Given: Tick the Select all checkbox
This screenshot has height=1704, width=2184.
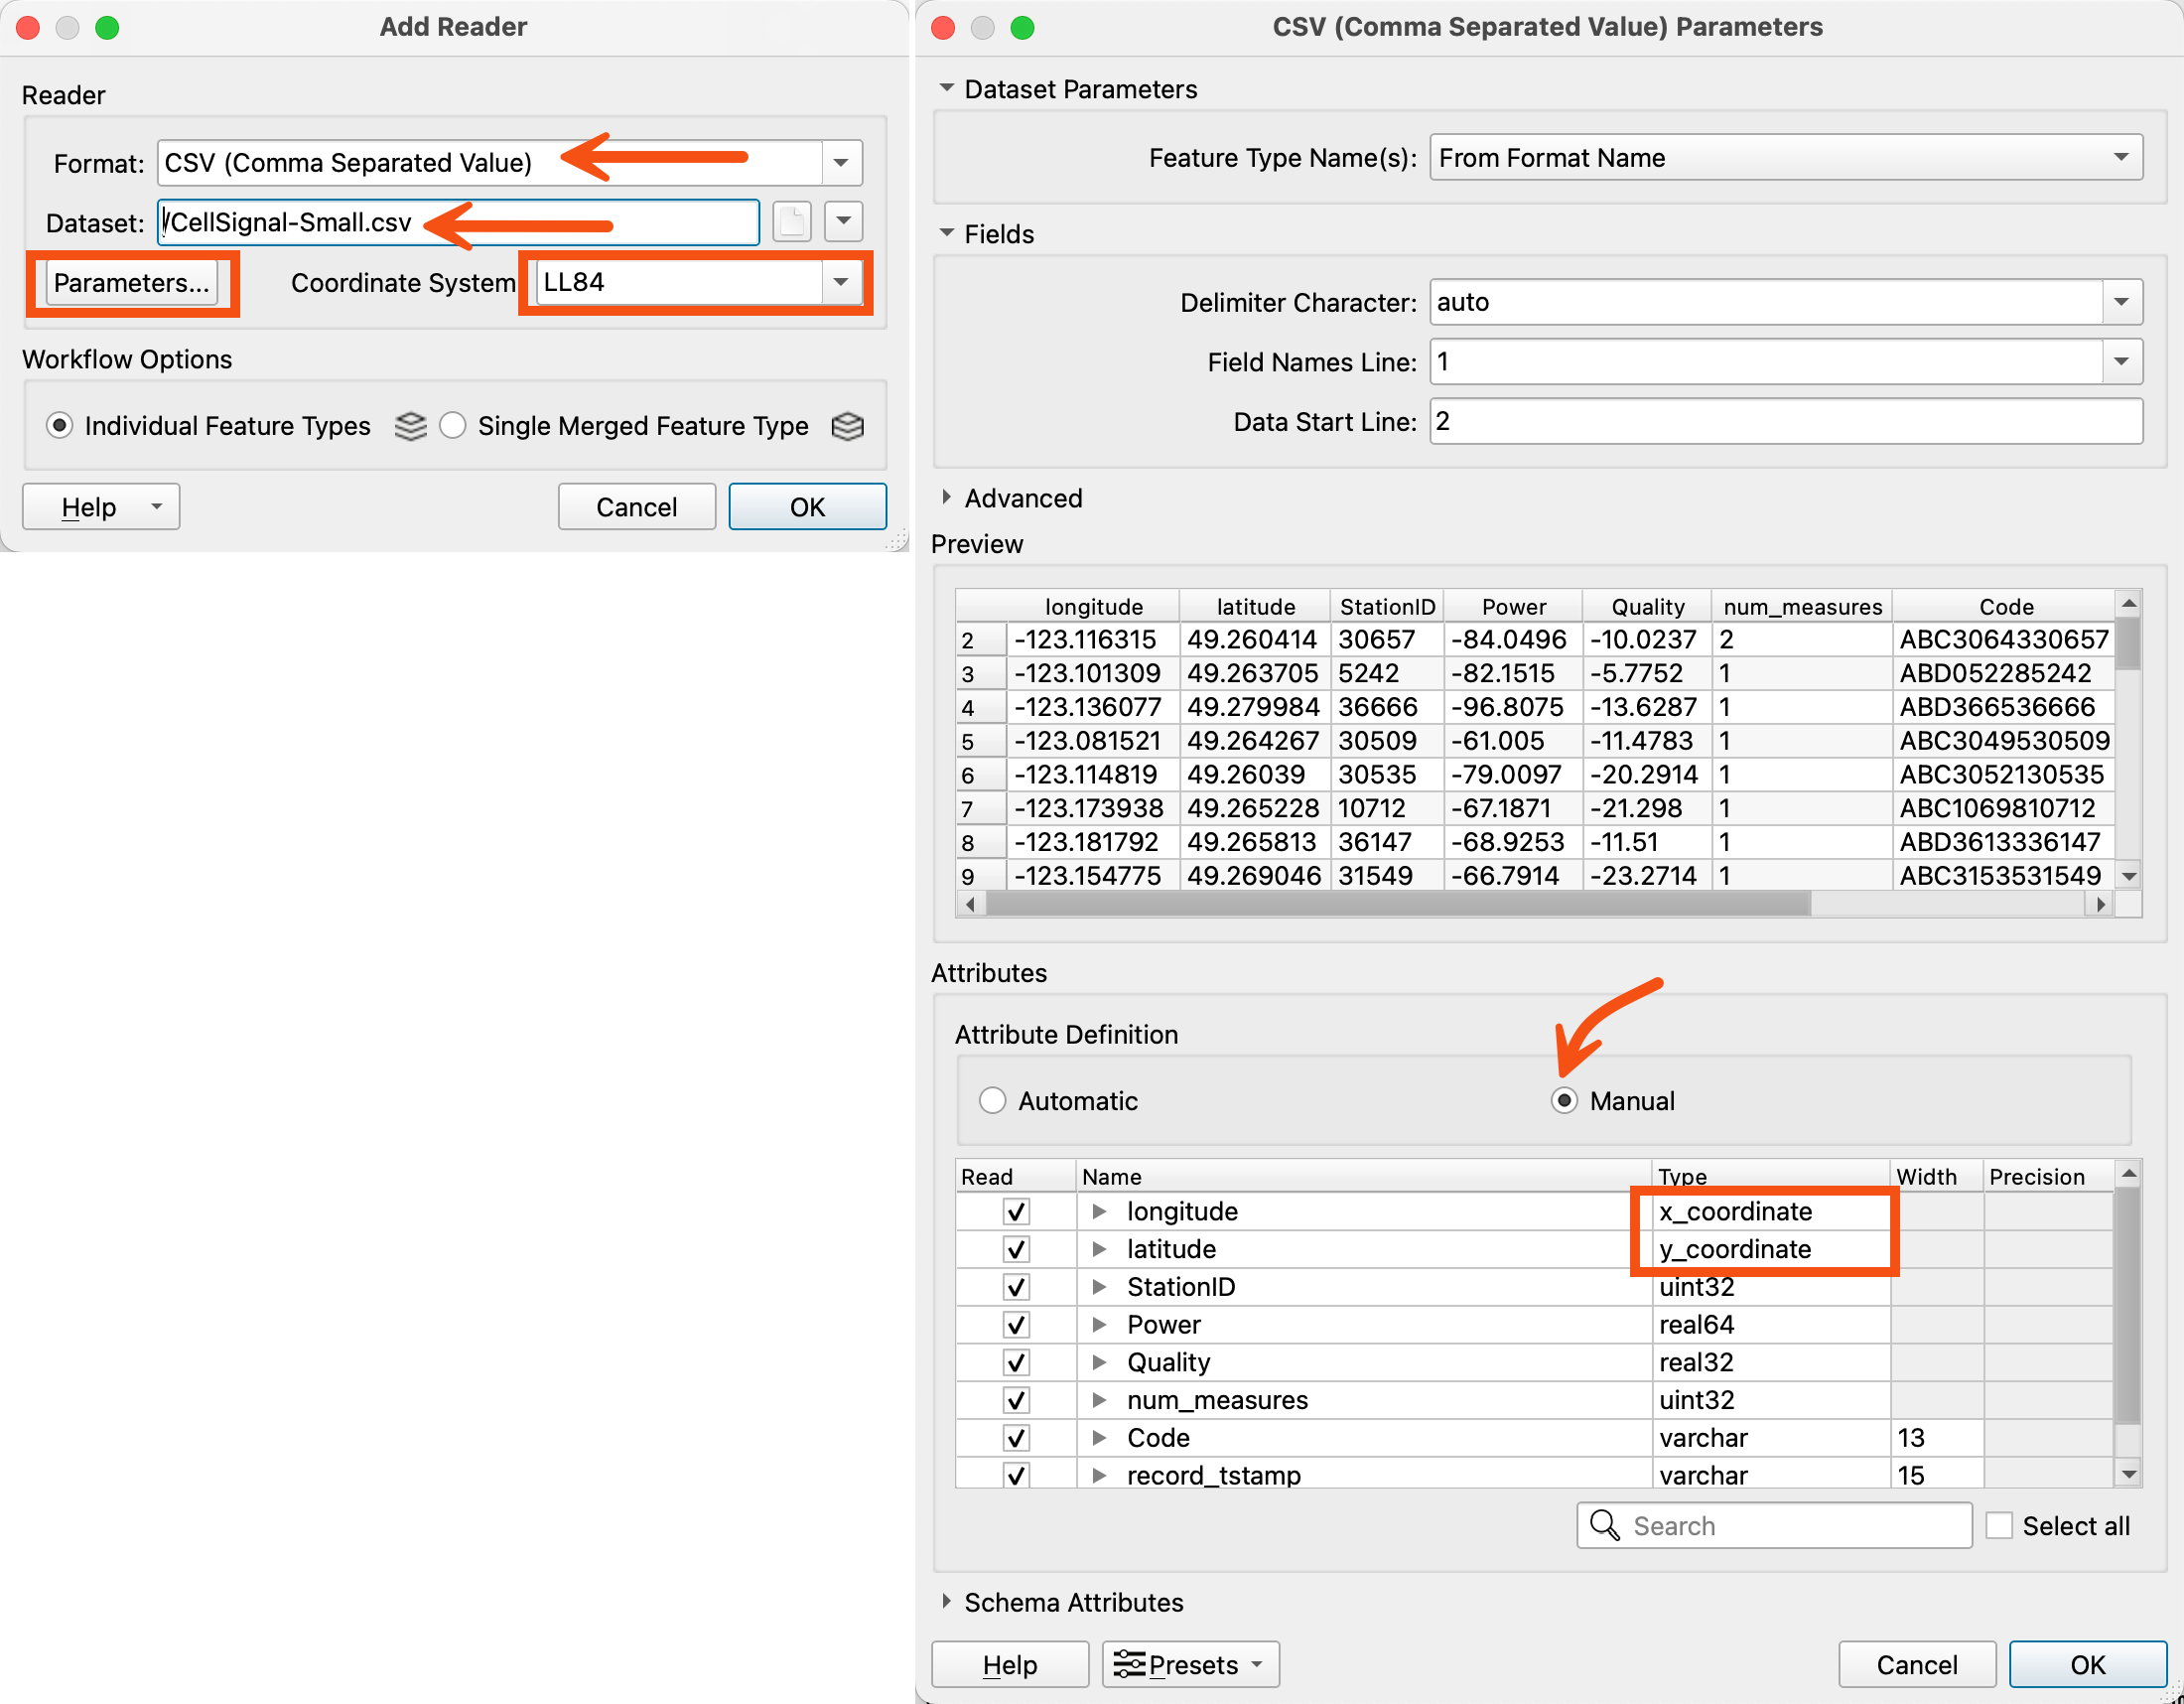Looking at the screenshot, I should (1999, 1525).
